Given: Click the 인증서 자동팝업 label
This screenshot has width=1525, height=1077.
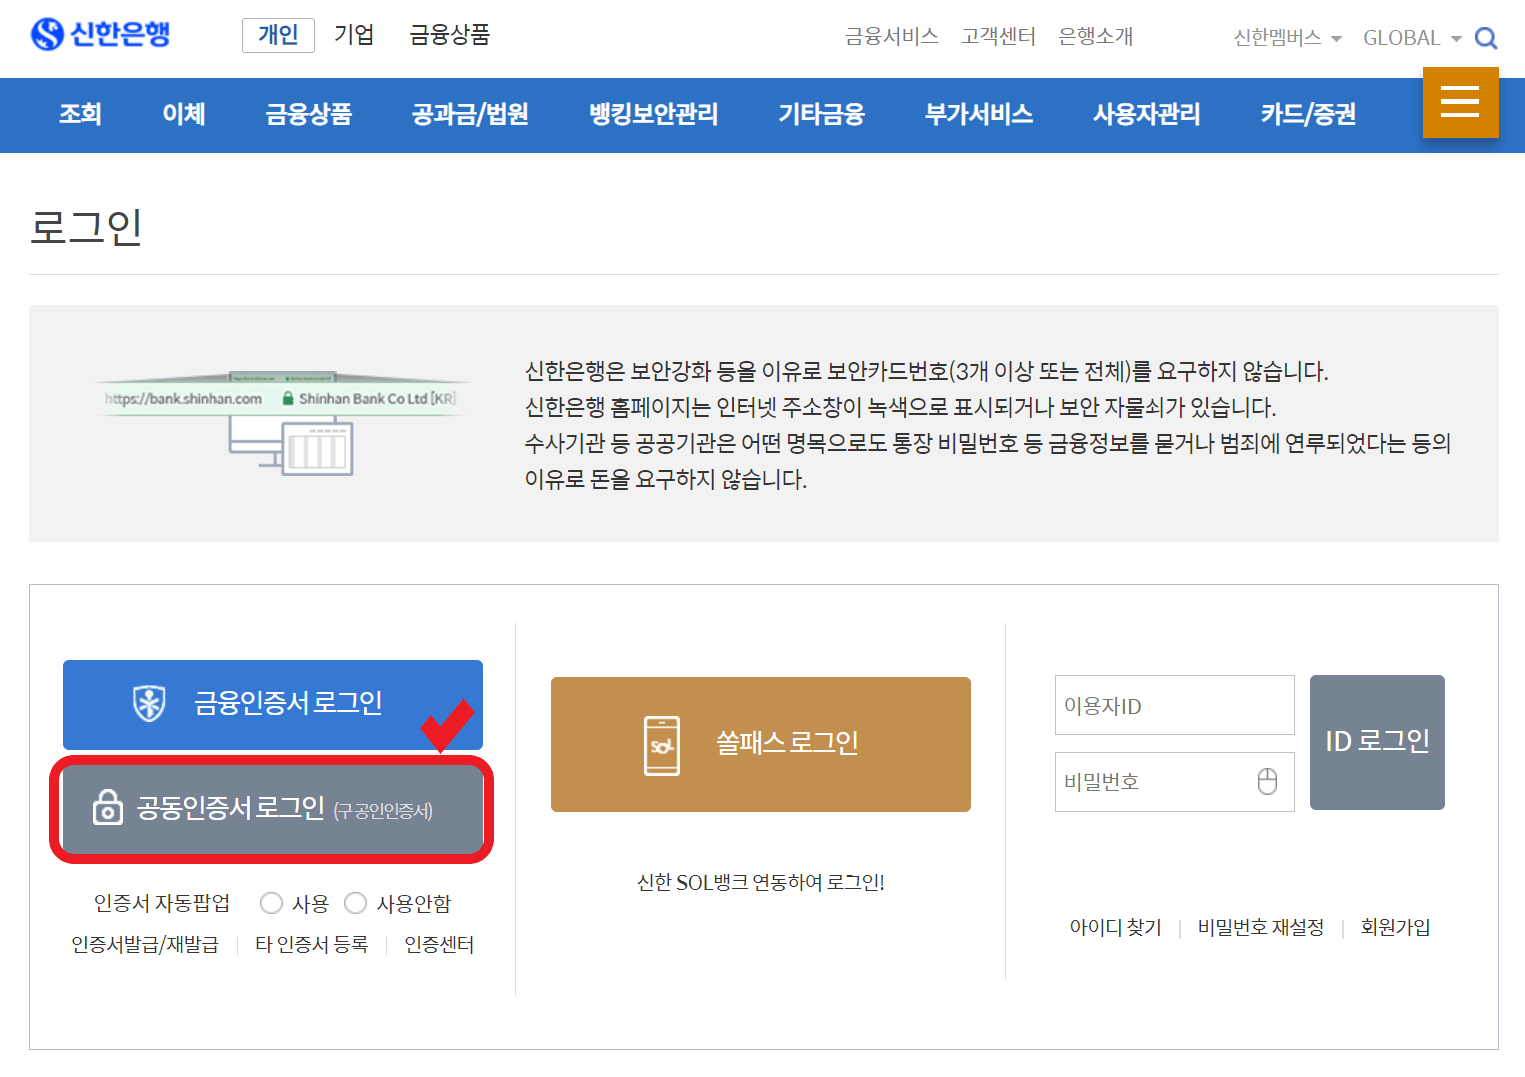Looking at the screenshot, I should click(x=162, y=904).
